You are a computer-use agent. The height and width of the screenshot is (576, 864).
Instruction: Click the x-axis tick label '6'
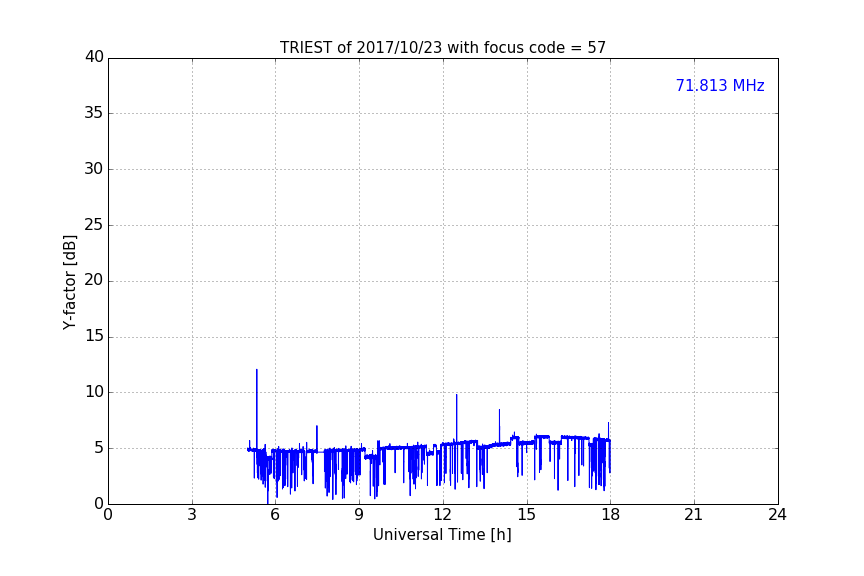[275, 515]
